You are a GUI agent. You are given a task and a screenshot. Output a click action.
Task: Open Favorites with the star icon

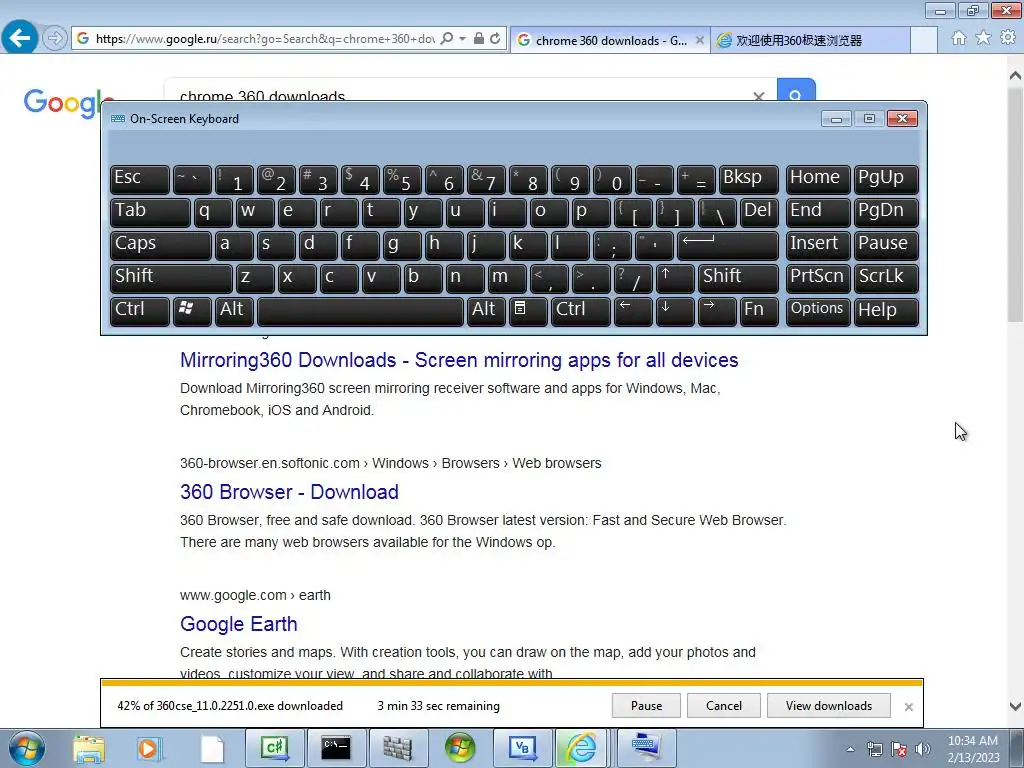984,38
